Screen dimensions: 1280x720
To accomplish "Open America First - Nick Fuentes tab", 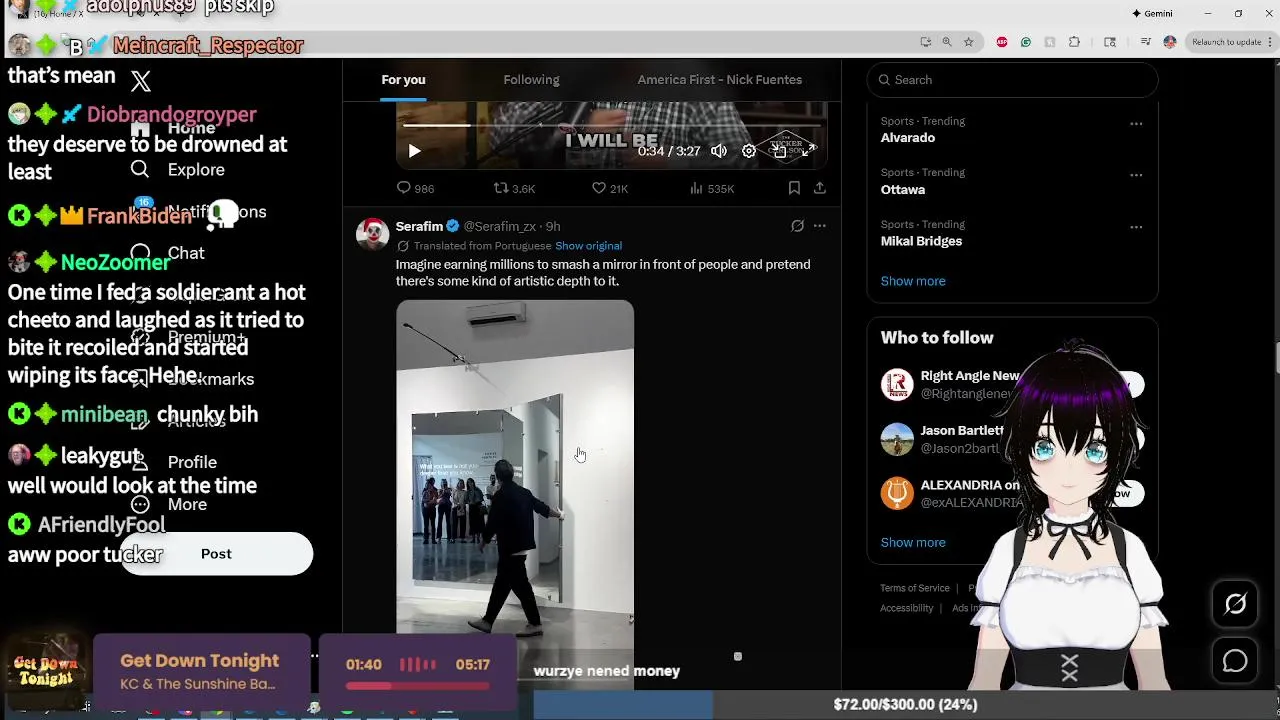I will coord(719,80).
